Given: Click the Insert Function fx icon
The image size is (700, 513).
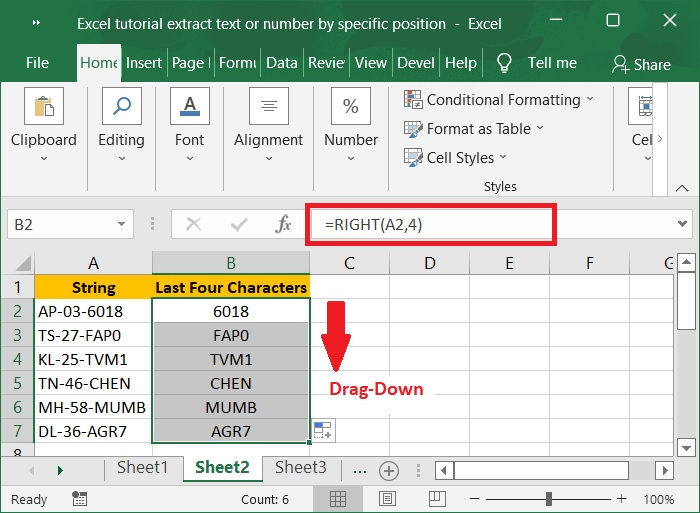Looking at the screenshot, I should [x=283, y=225].
